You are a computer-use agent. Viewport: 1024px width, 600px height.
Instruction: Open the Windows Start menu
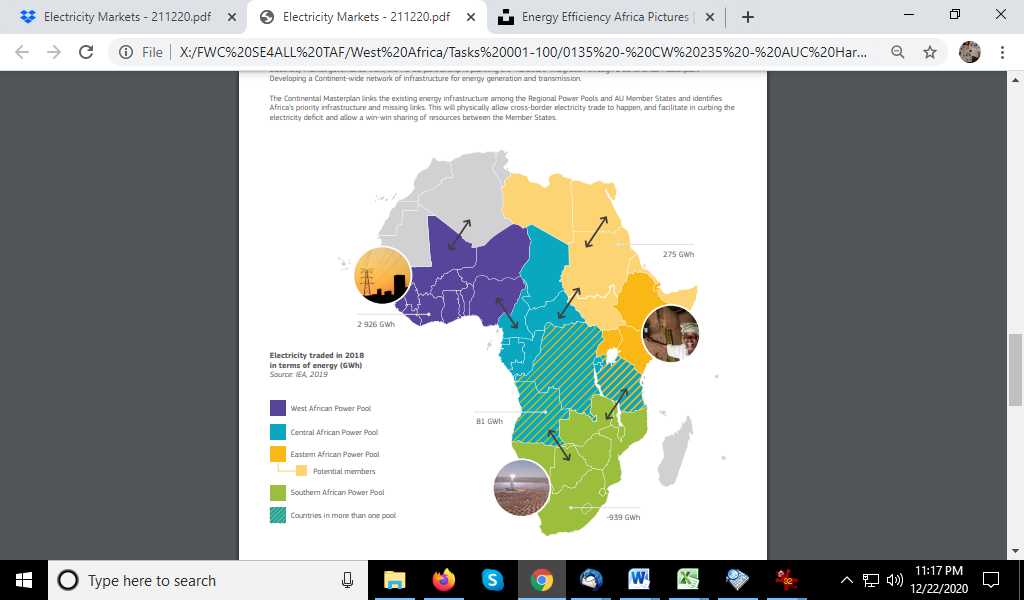24,580
